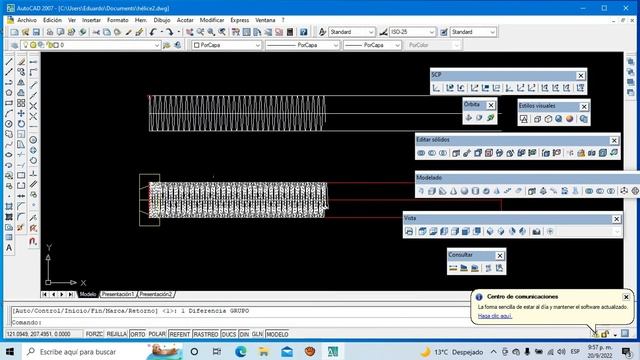Open the layer dropdown showing 0

click(x=91, y=45)
